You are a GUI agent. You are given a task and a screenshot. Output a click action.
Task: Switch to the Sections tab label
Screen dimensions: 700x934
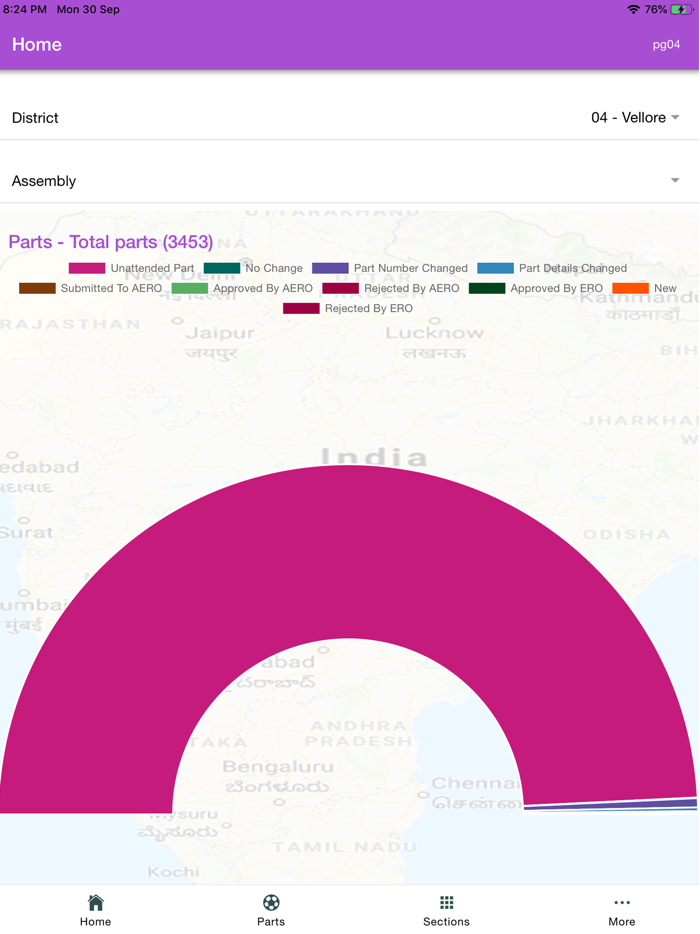[x=446, y=921]
